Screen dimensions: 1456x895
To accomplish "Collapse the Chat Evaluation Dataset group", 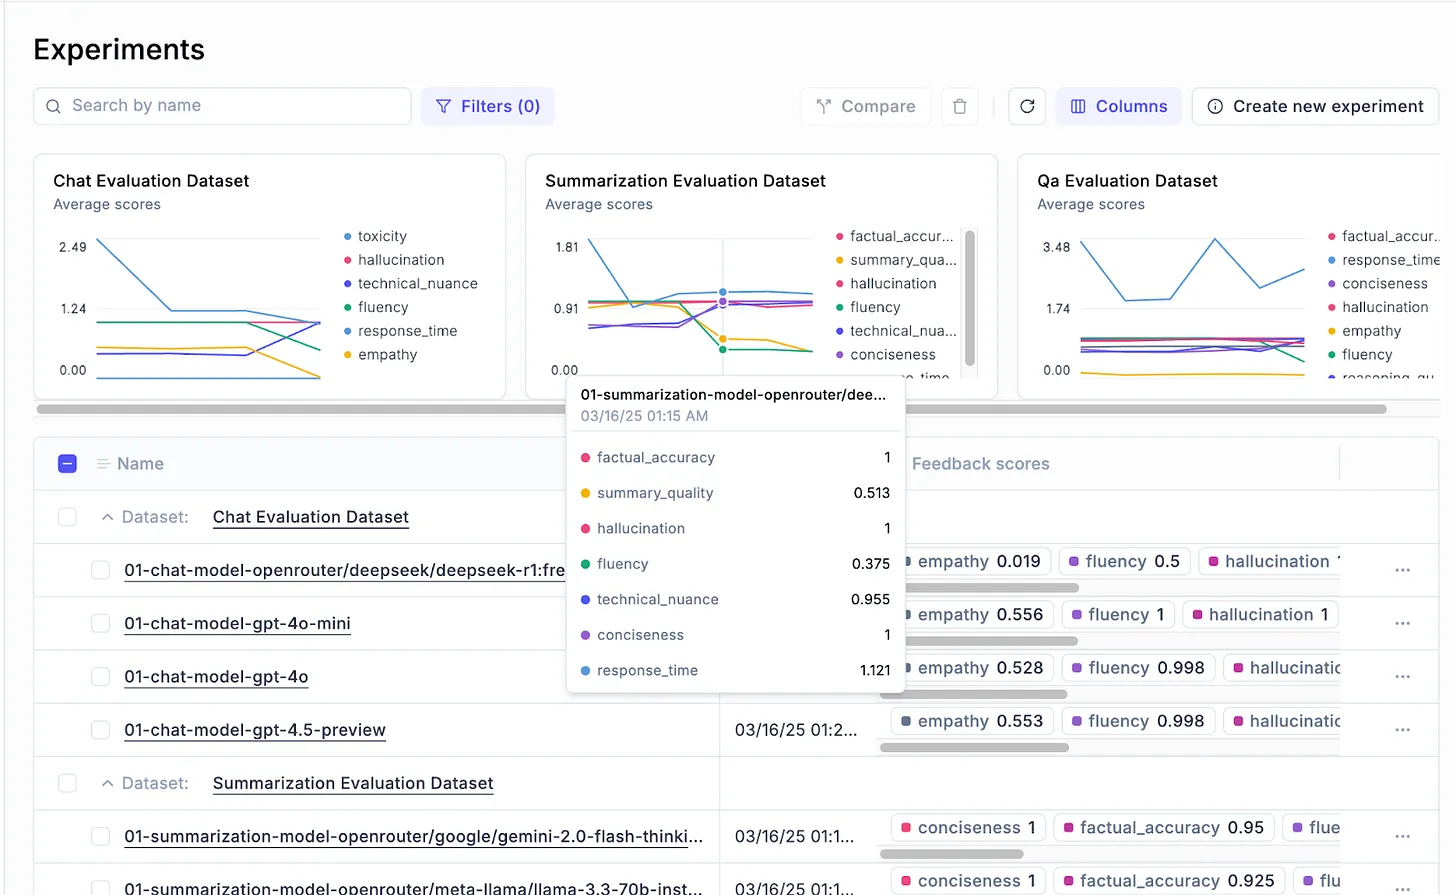I will 107,517.
